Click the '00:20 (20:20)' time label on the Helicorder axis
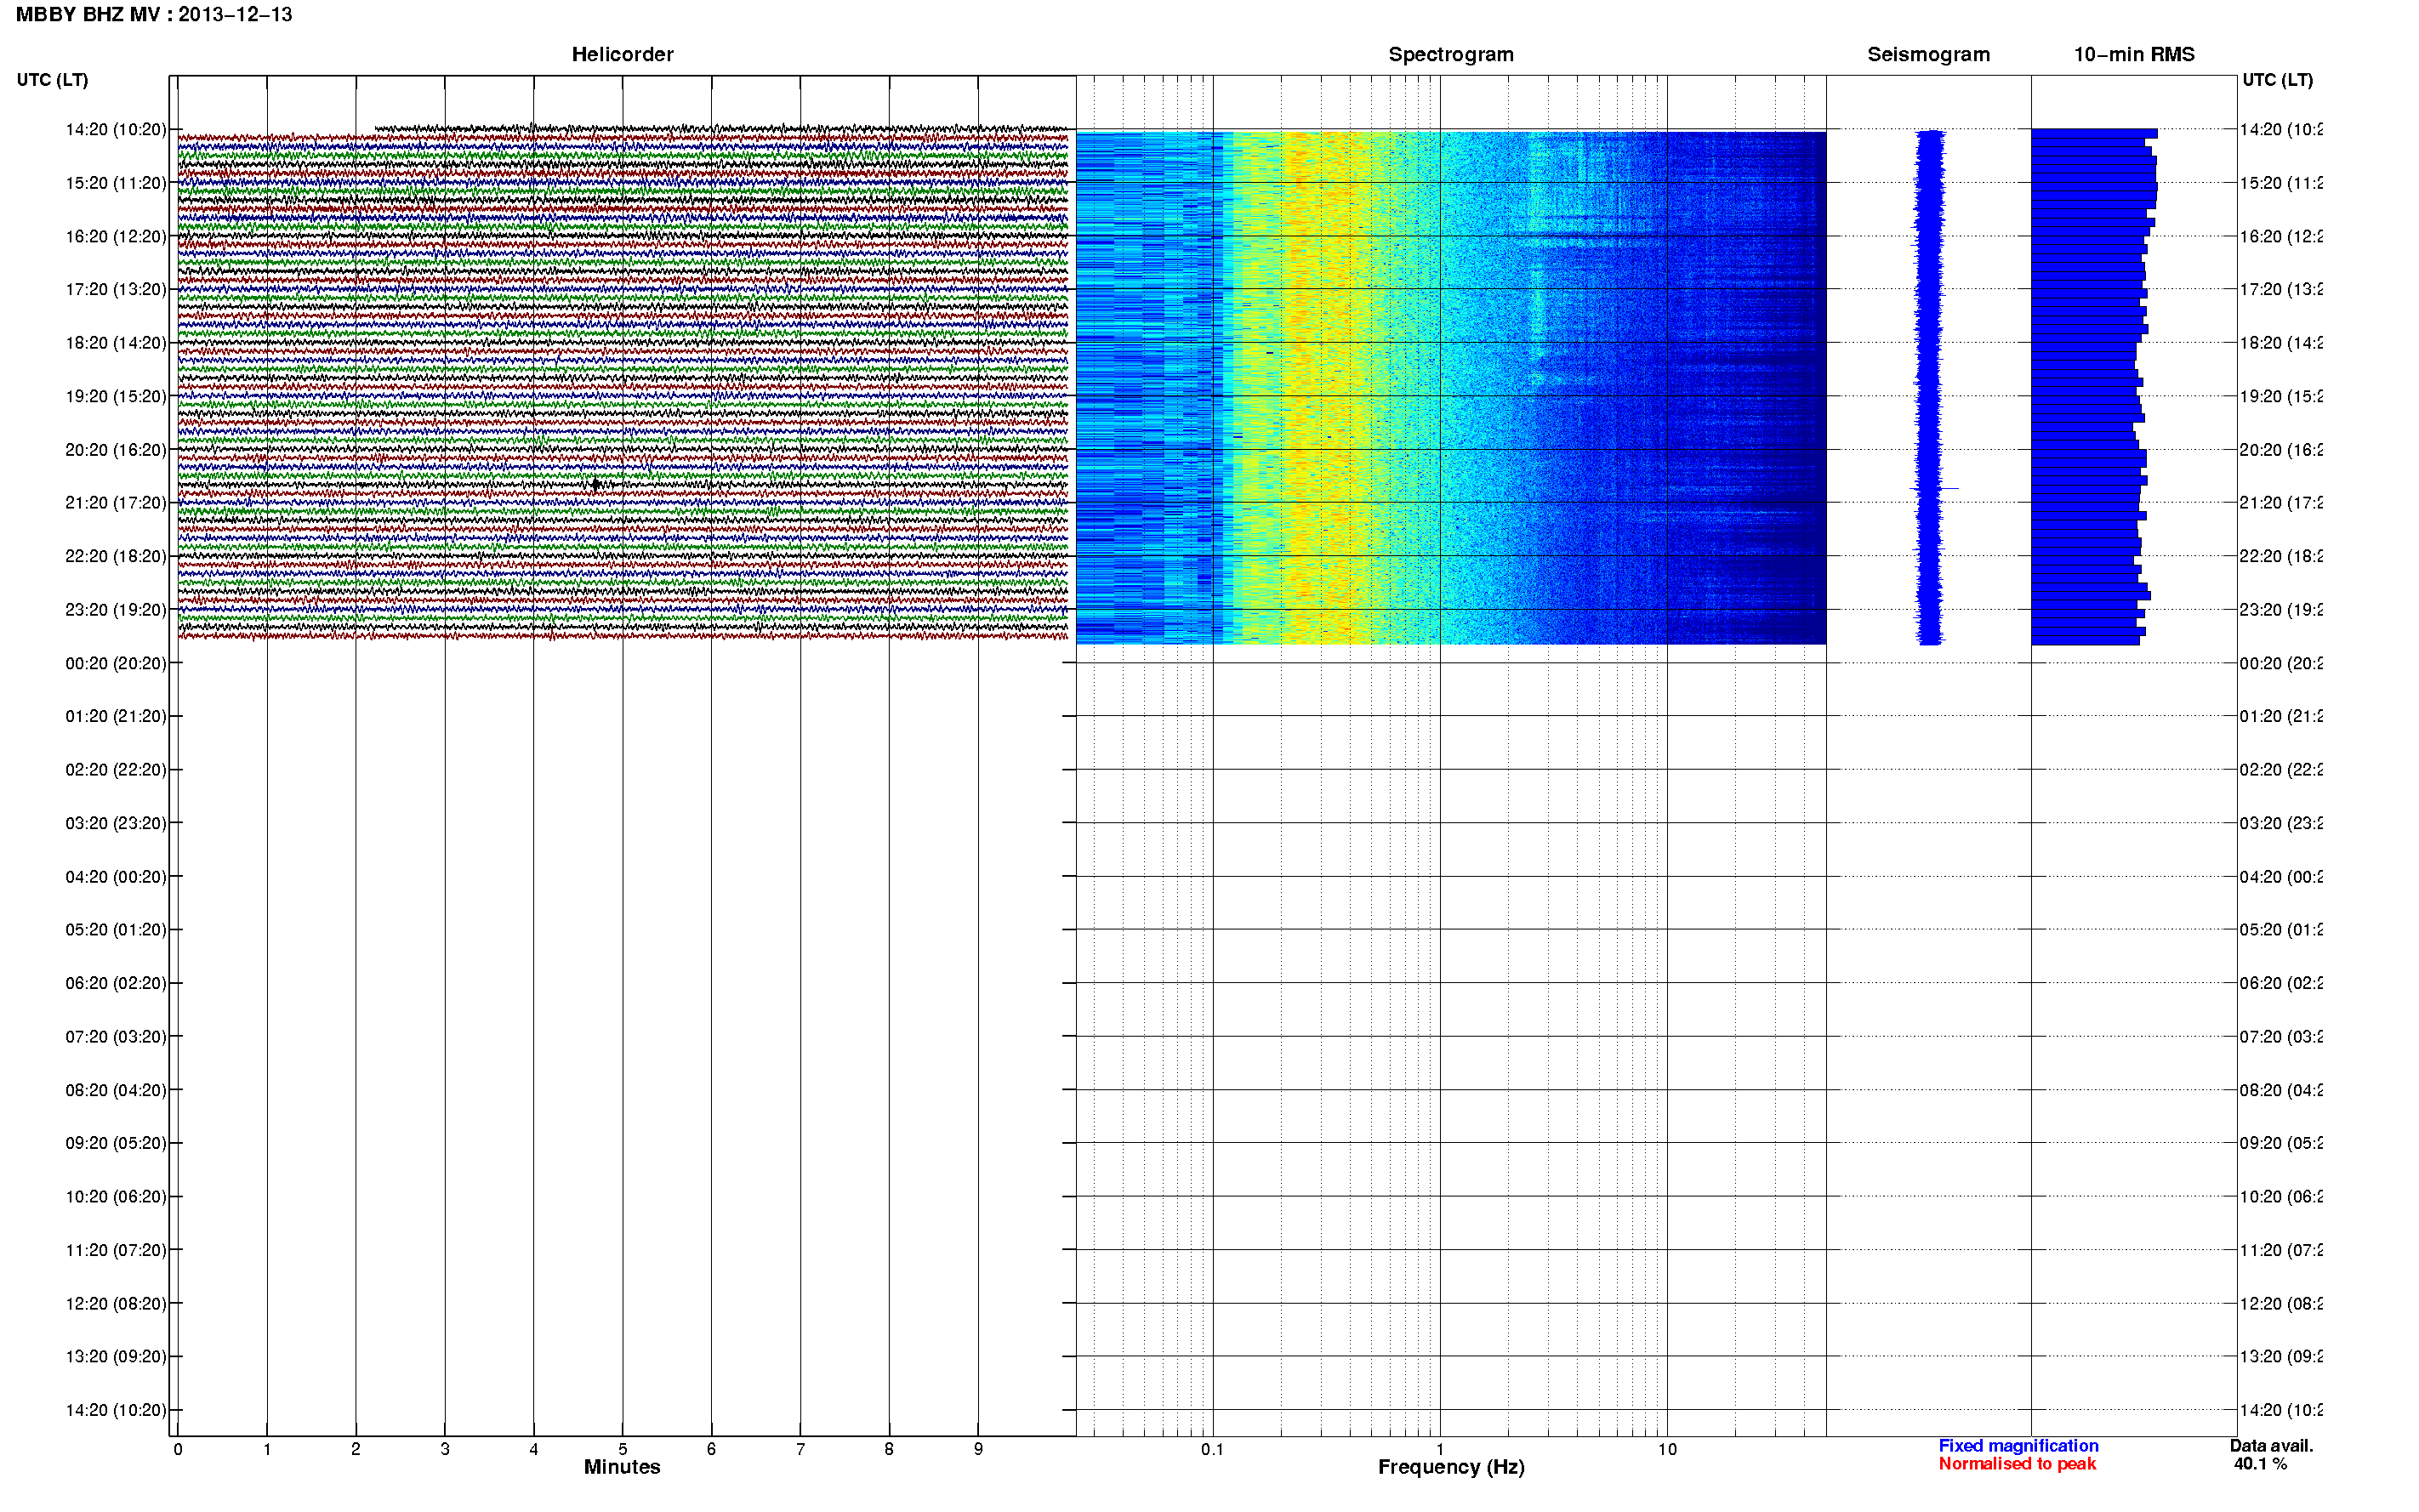The height and width of the screenshot is (1512, 2419). click(x=116, y=663)
